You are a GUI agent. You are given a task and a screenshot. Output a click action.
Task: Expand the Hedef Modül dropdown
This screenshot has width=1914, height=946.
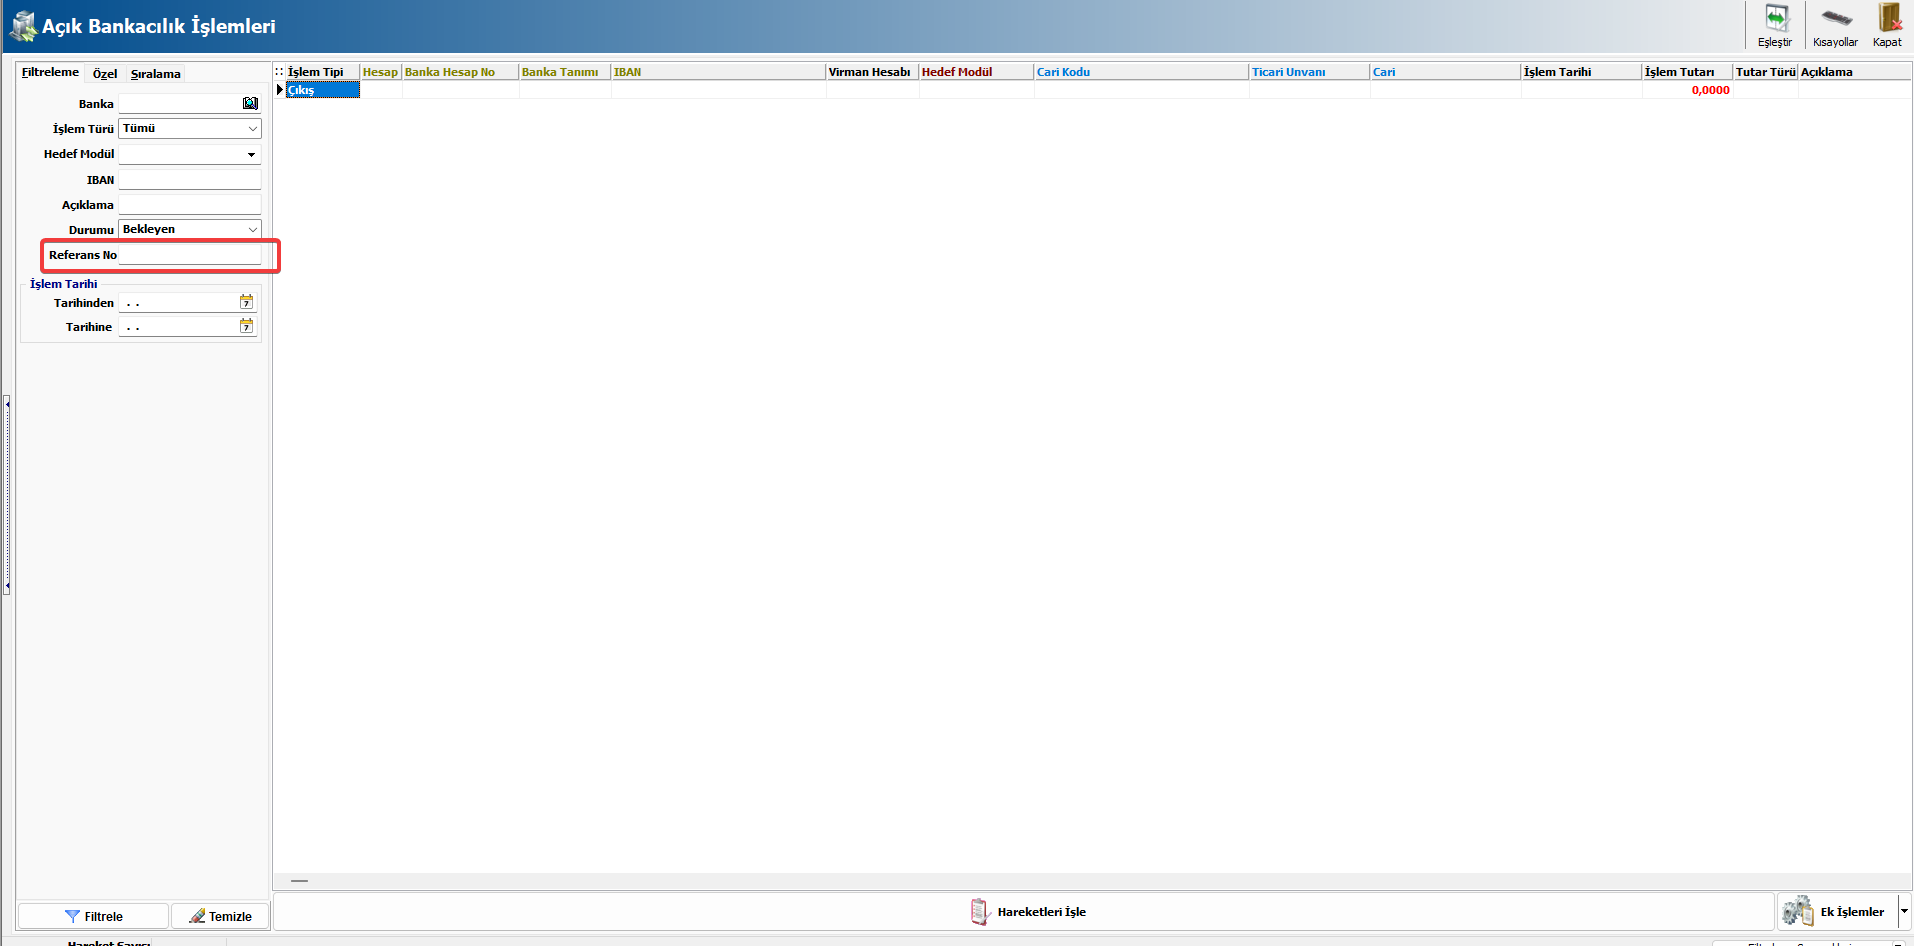tap(251, 155)
